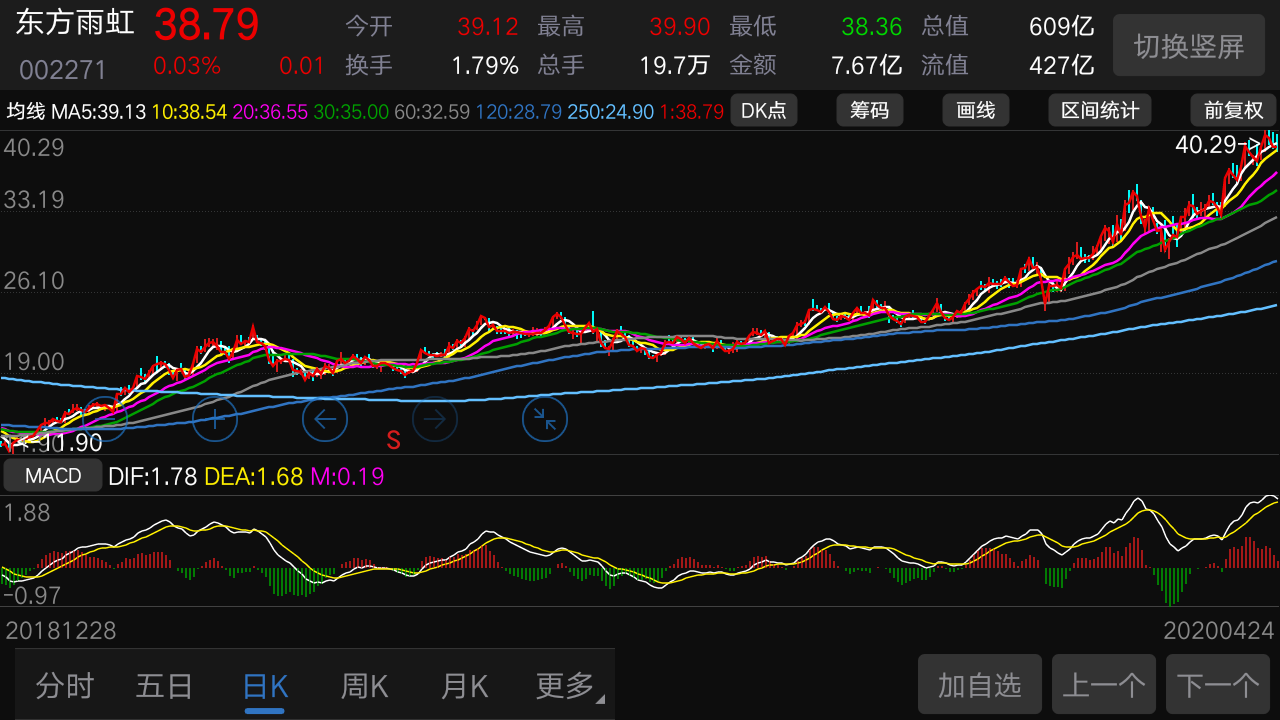Select the 五日 tab
The width and height of the screenshot is (1280, 720).
point(165,686)
